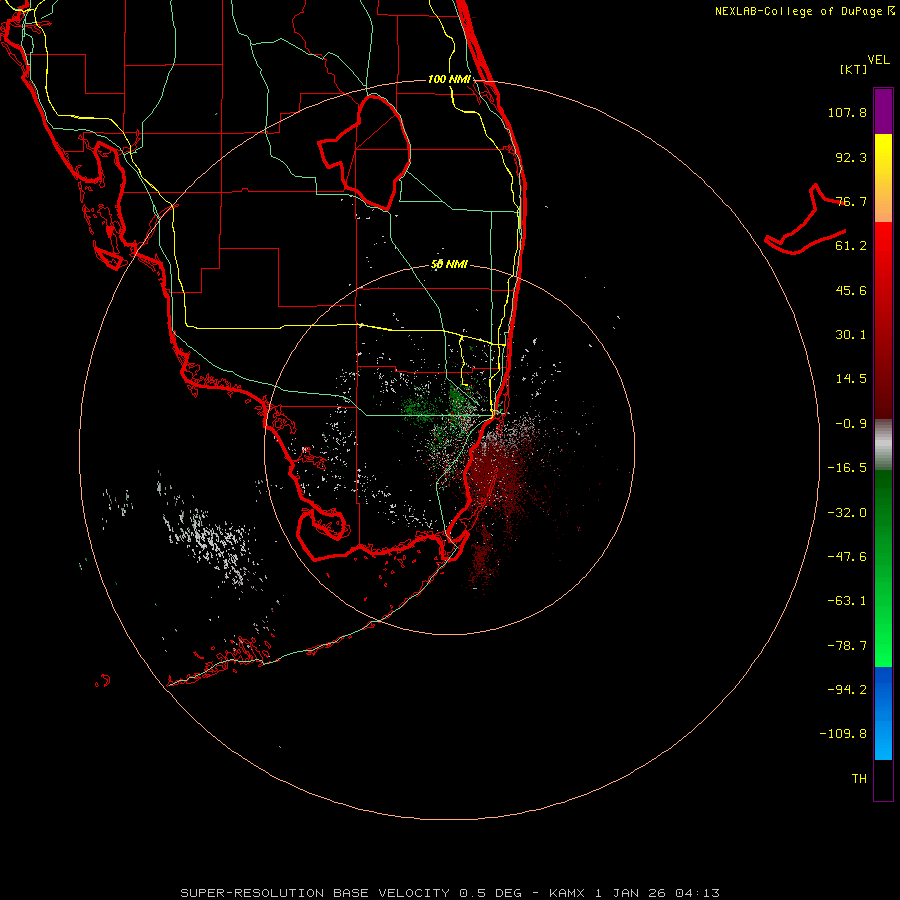Click the 100 NMI range ring label
Image resolution: width=900 pixels, height=900 pixels.
point(449,79)
